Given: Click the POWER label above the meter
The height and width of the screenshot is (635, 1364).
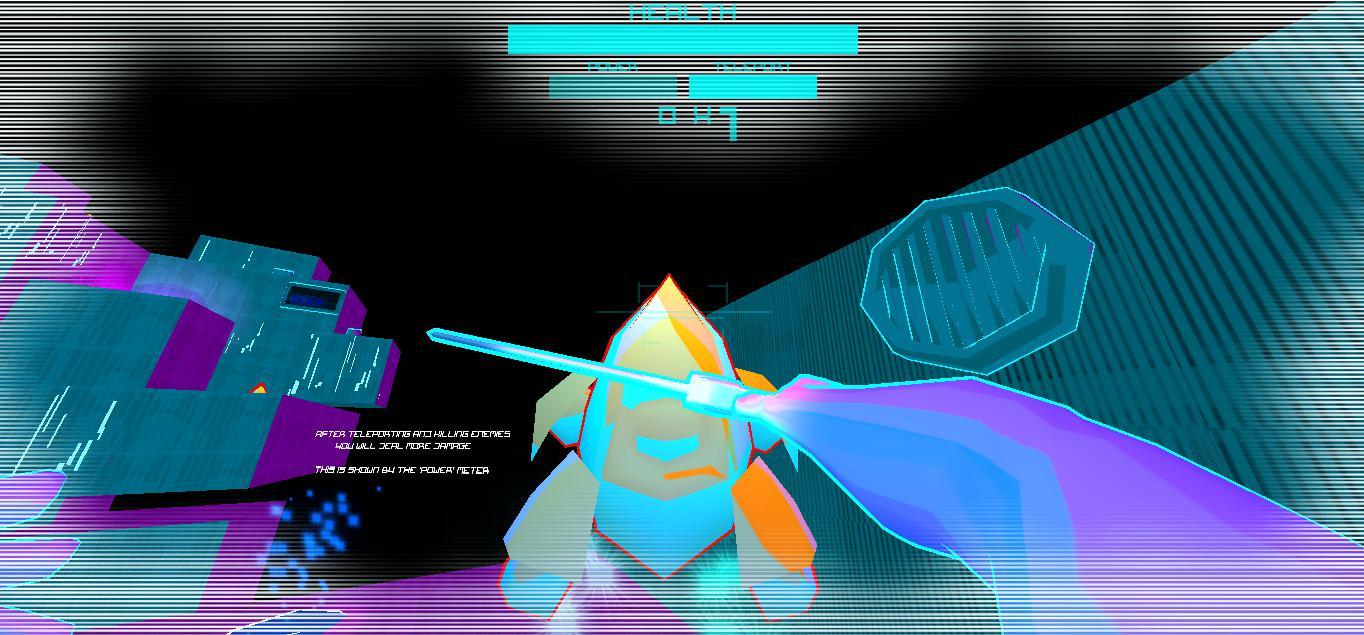Looking at the screenshot, I should (612, 67).
